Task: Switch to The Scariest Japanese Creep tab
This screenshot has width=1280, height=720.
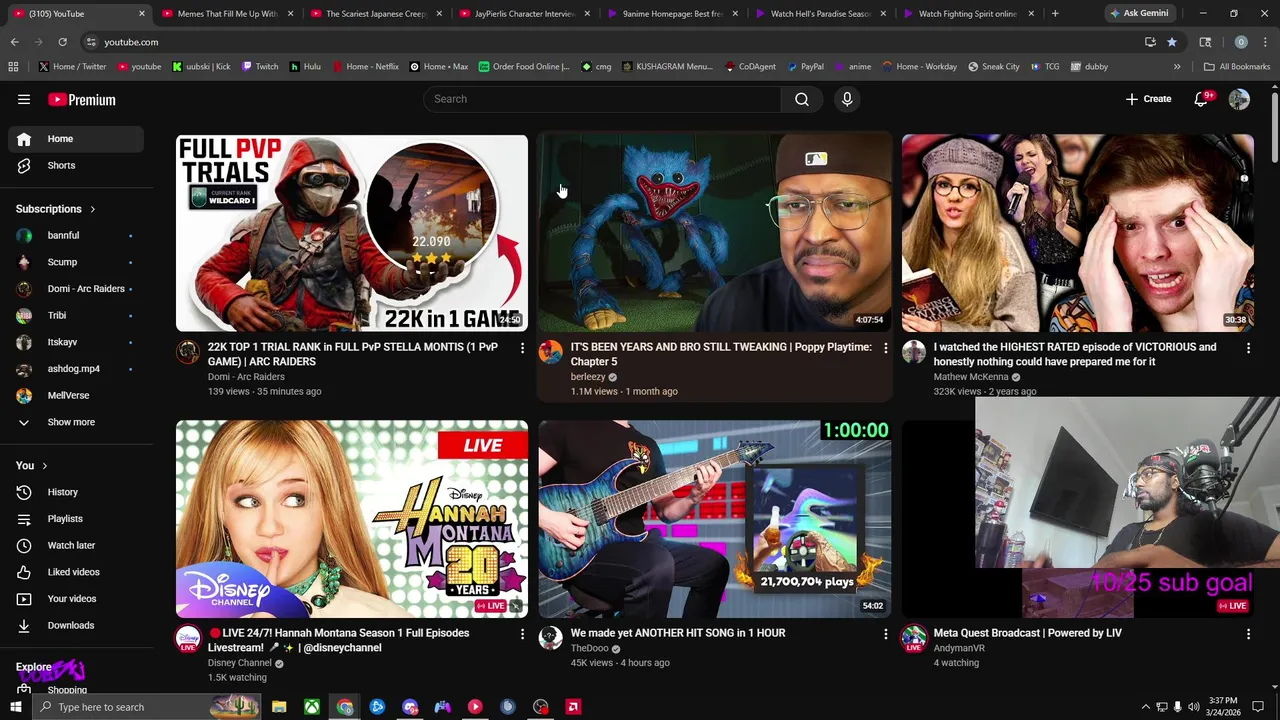Action: click(x=377, y=14)
